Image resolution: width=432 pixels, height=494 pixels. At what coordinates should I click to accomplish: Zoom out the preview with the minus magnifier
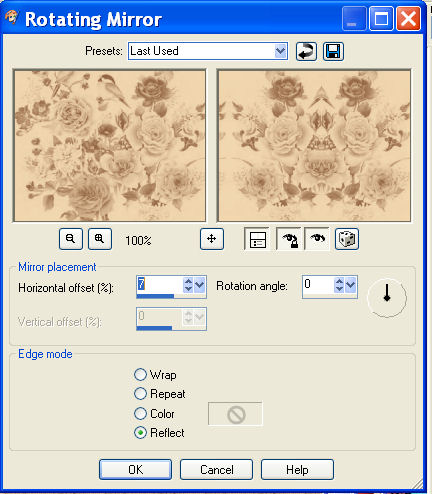71,239
